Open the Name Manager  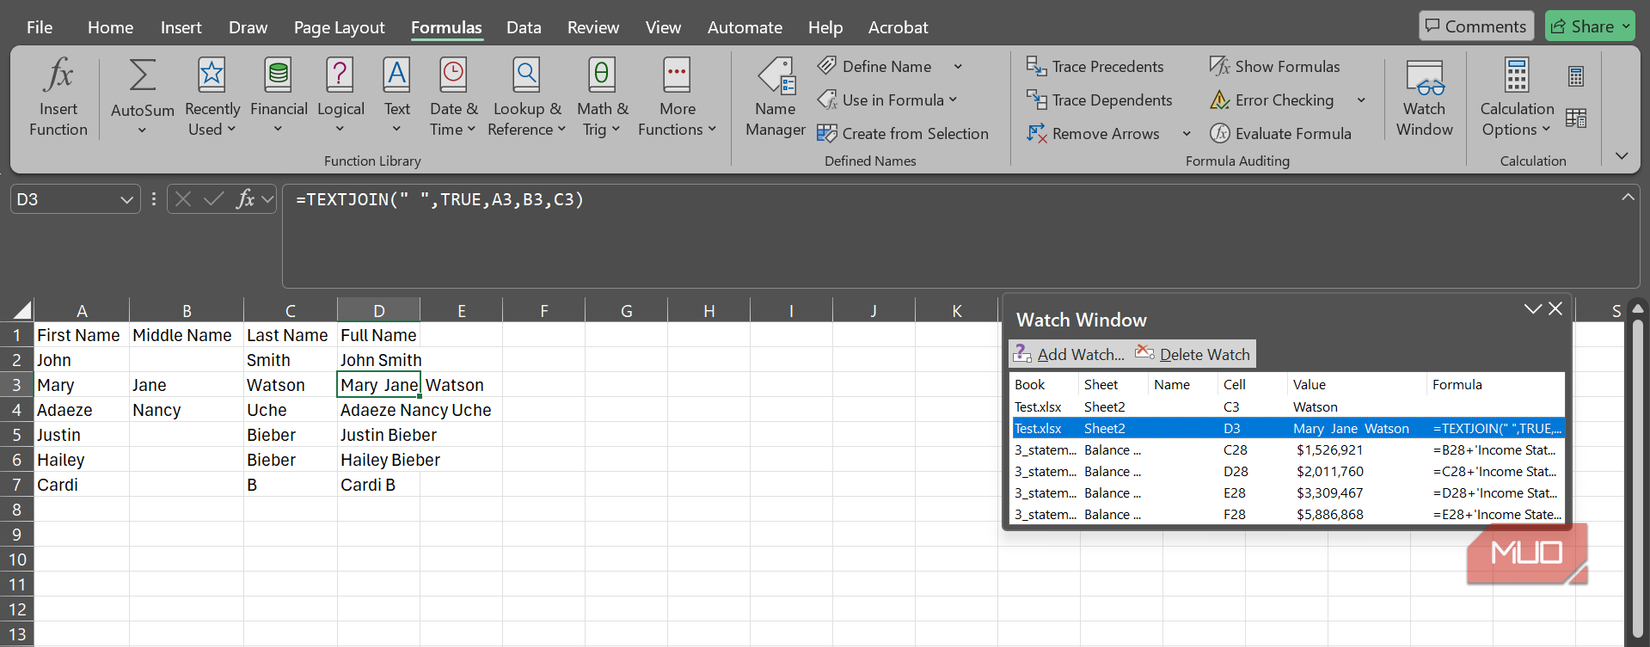775,97
